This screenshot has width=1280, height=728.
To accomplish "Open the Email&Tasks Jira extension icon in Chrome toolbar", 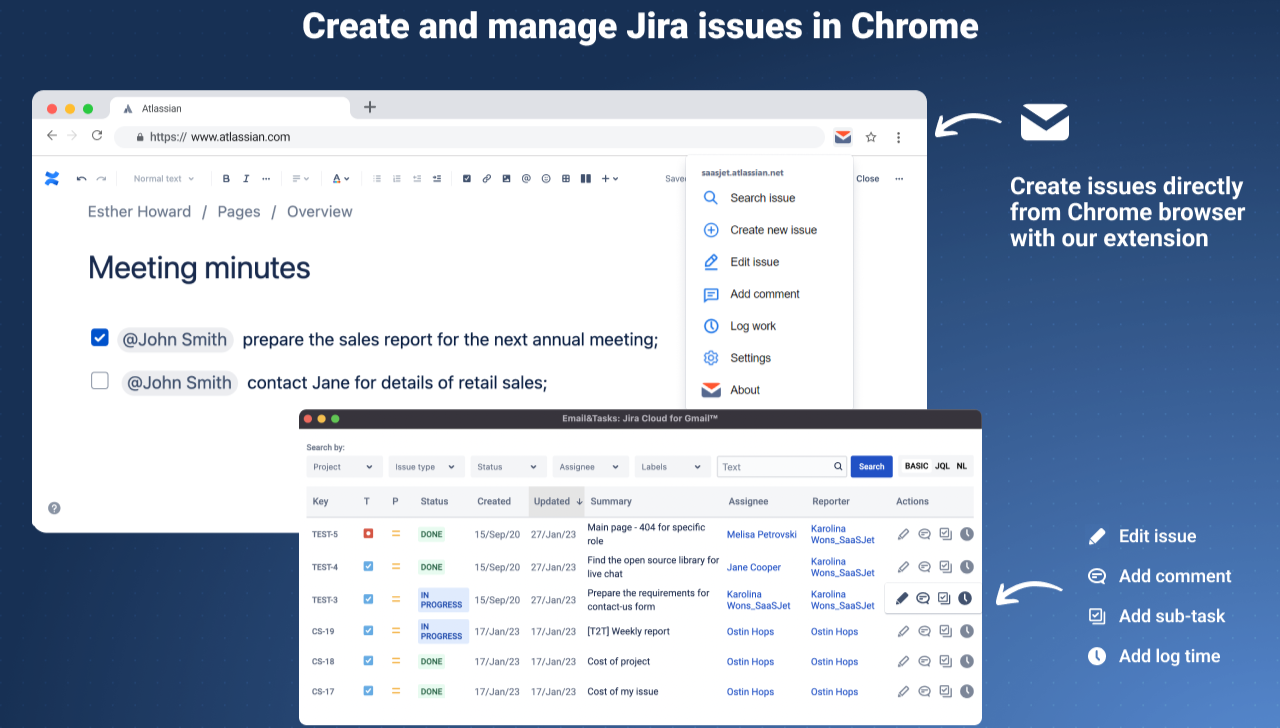I will [x=843, y=137].
